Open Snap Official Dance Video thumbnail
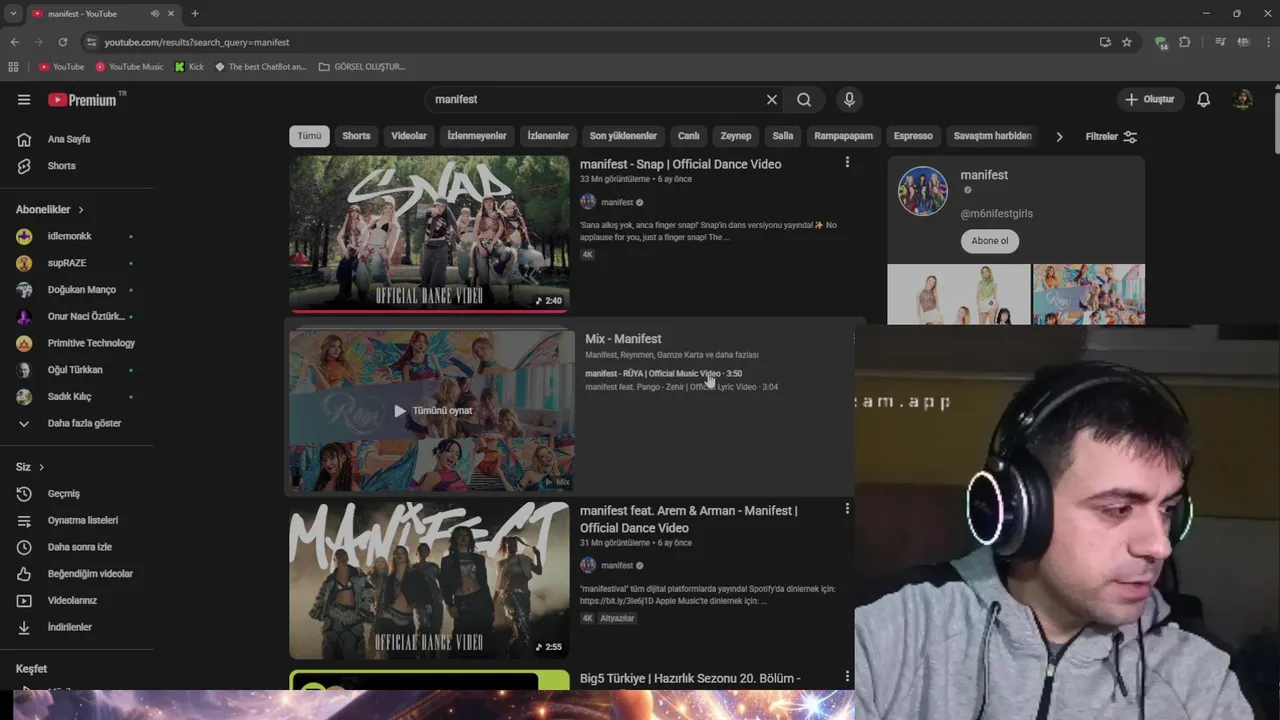Viewport: 1280px width, 720px height. [x=429, y=234]
